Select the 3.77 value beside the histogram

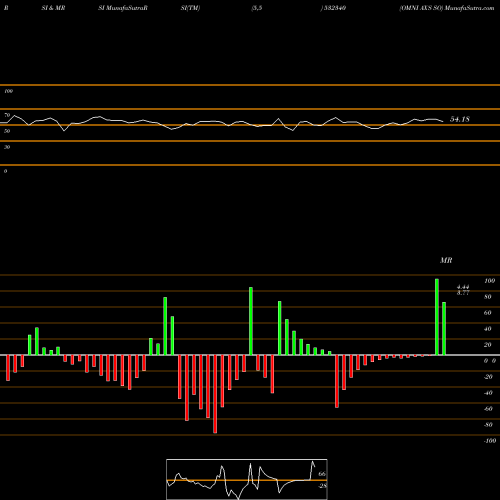point(463,292)
